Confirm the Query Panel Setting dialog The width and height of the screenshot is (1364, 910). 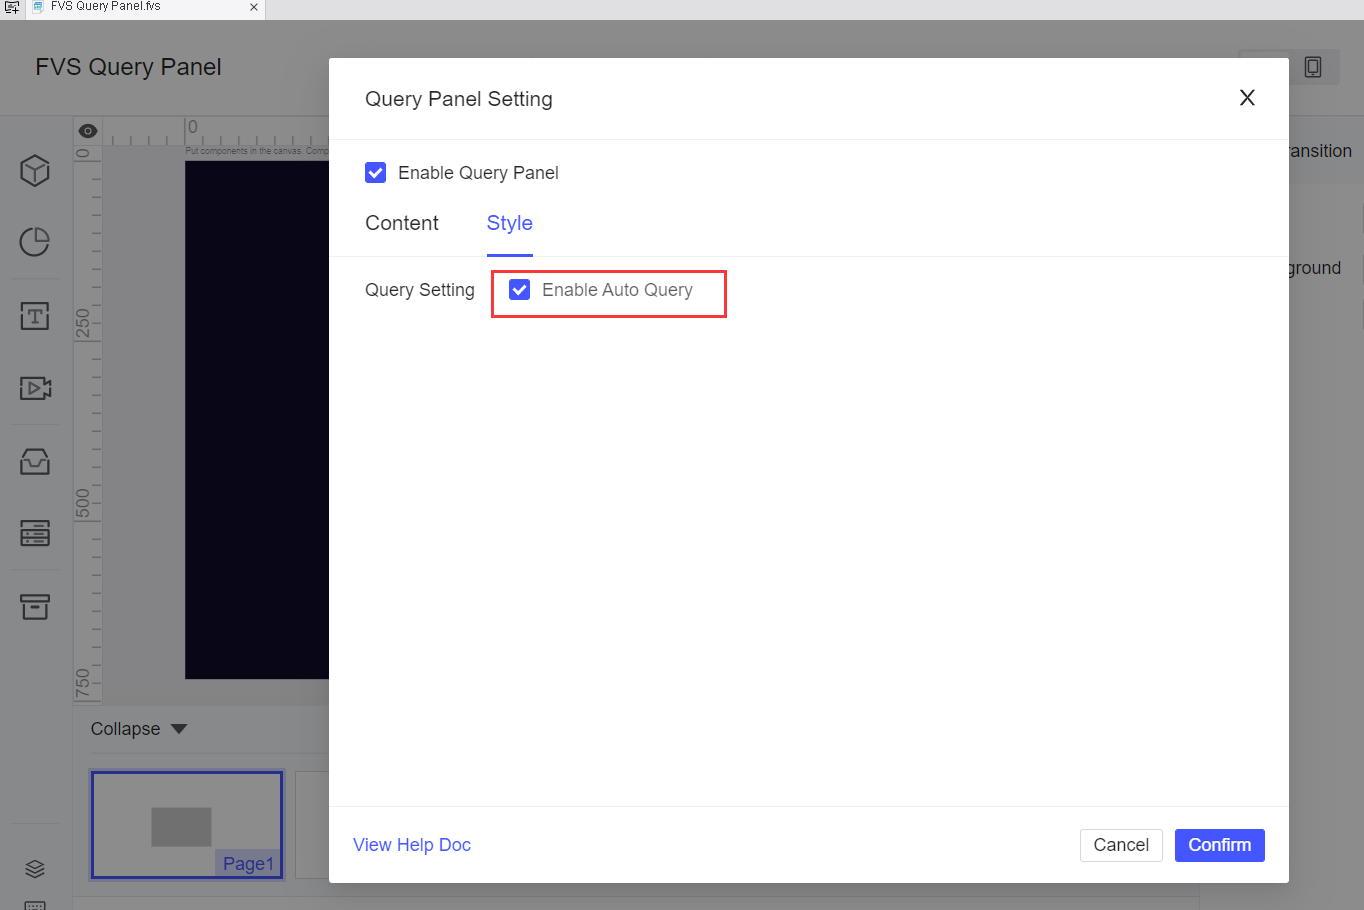(1219, 845)
